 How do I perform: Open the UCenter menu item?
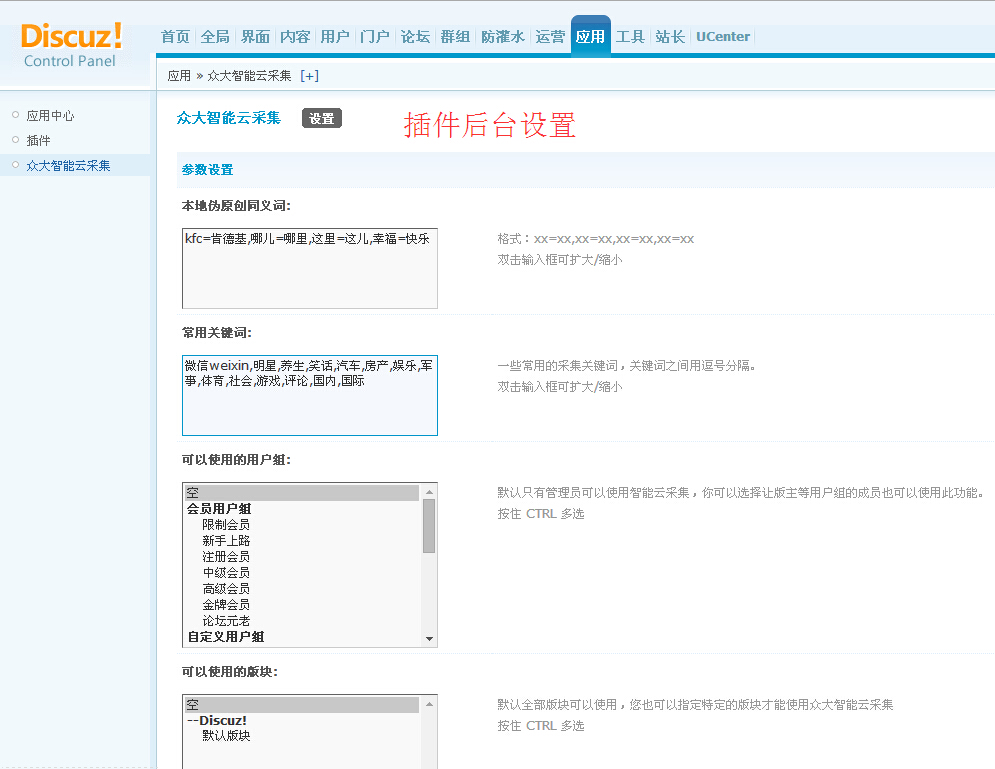point(722,35)
